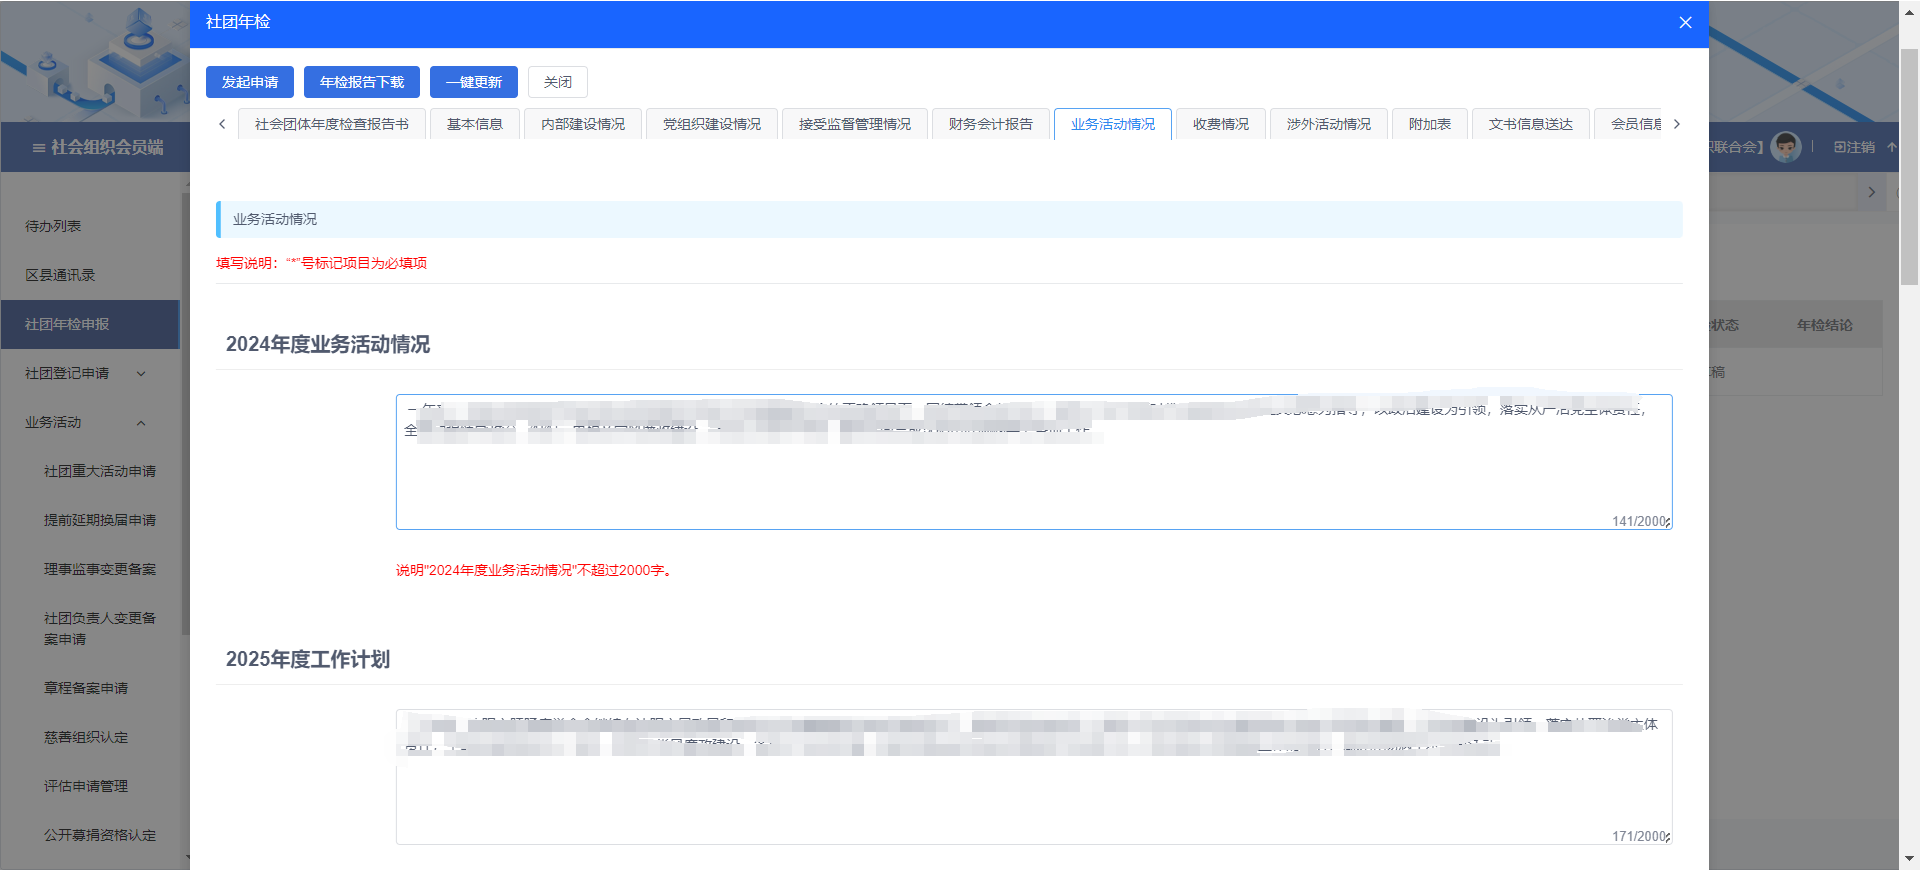The image size is (1920, 870).
Task: Download the annual inspection report
Action: pos(362,82)
